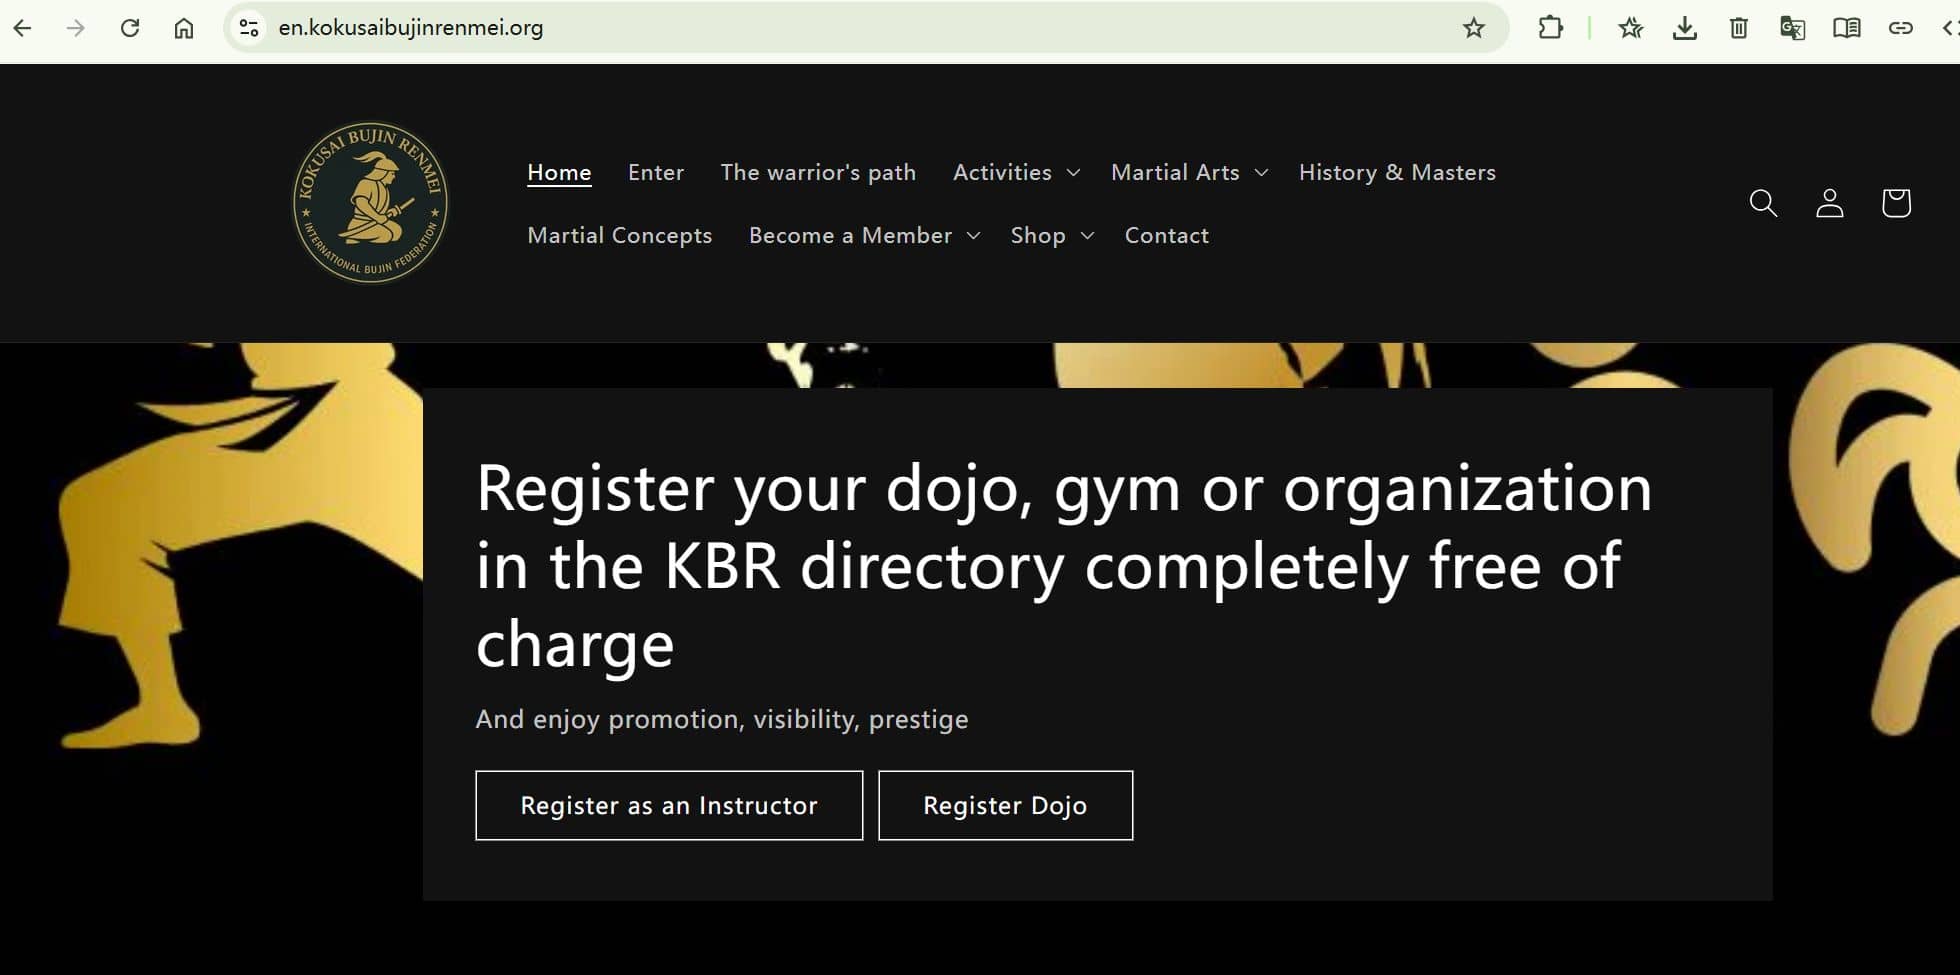
Task: Go to the browser home page
Action: 184,28
